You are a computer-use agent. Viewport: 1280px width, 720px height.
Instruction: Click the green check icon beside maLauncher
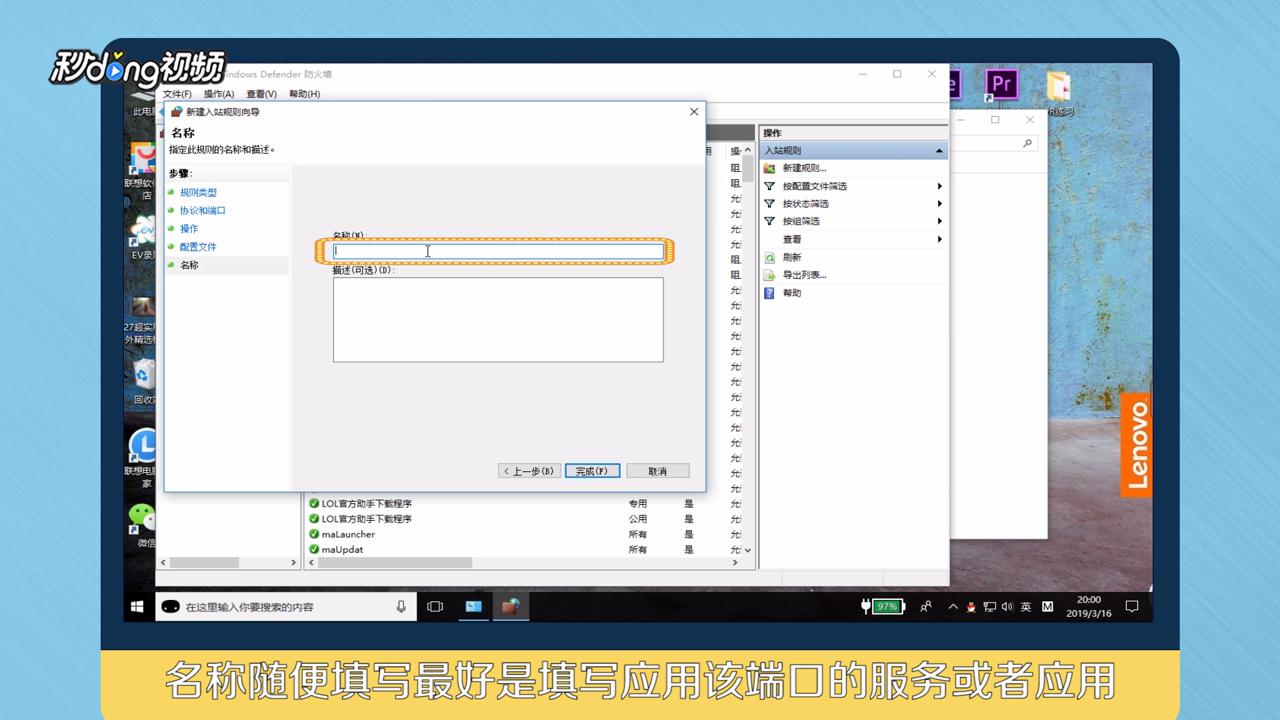314,535
